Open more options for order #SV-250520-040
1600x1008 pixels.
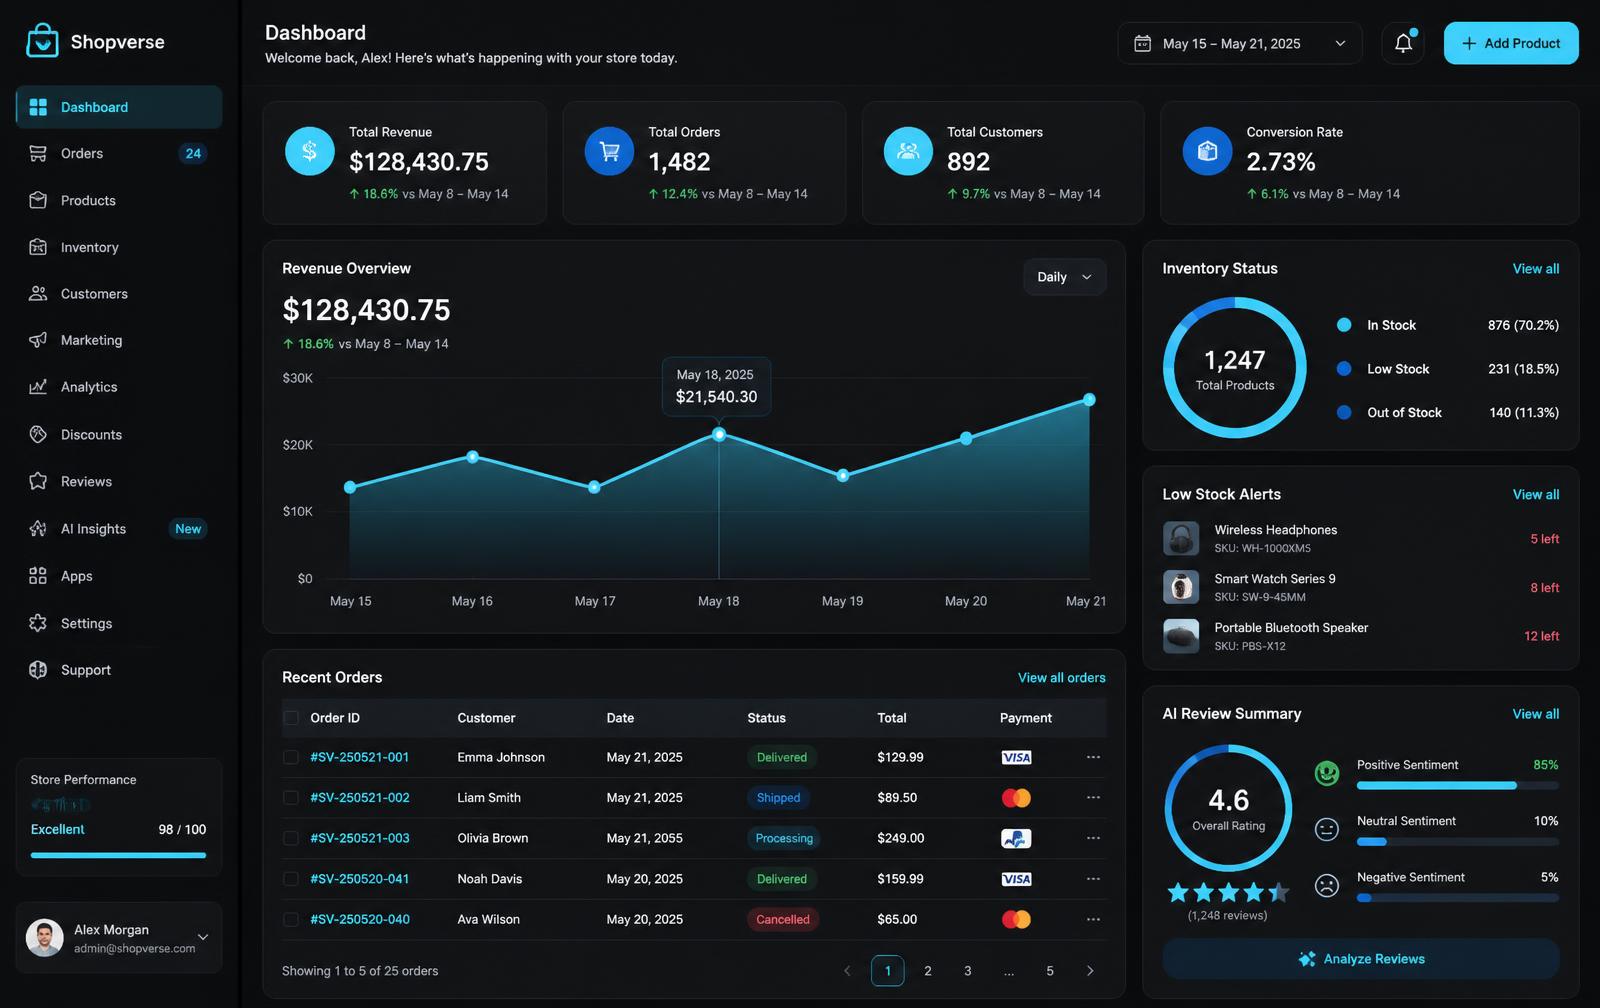(1093, 919)
